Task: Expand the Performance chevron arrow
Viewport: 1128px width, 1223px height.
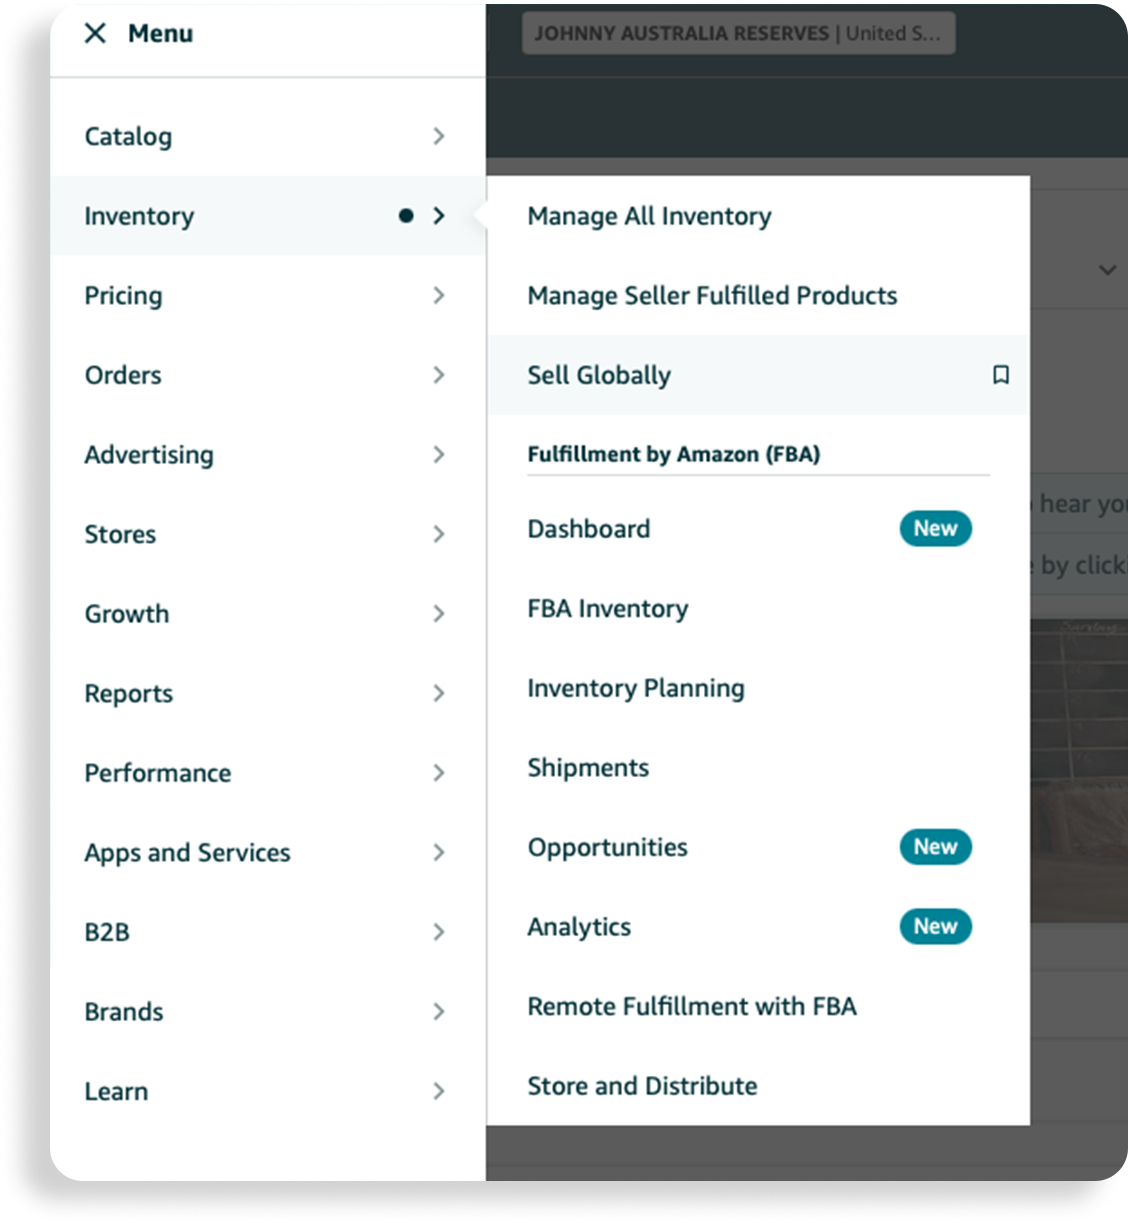Action: point(438,772)
